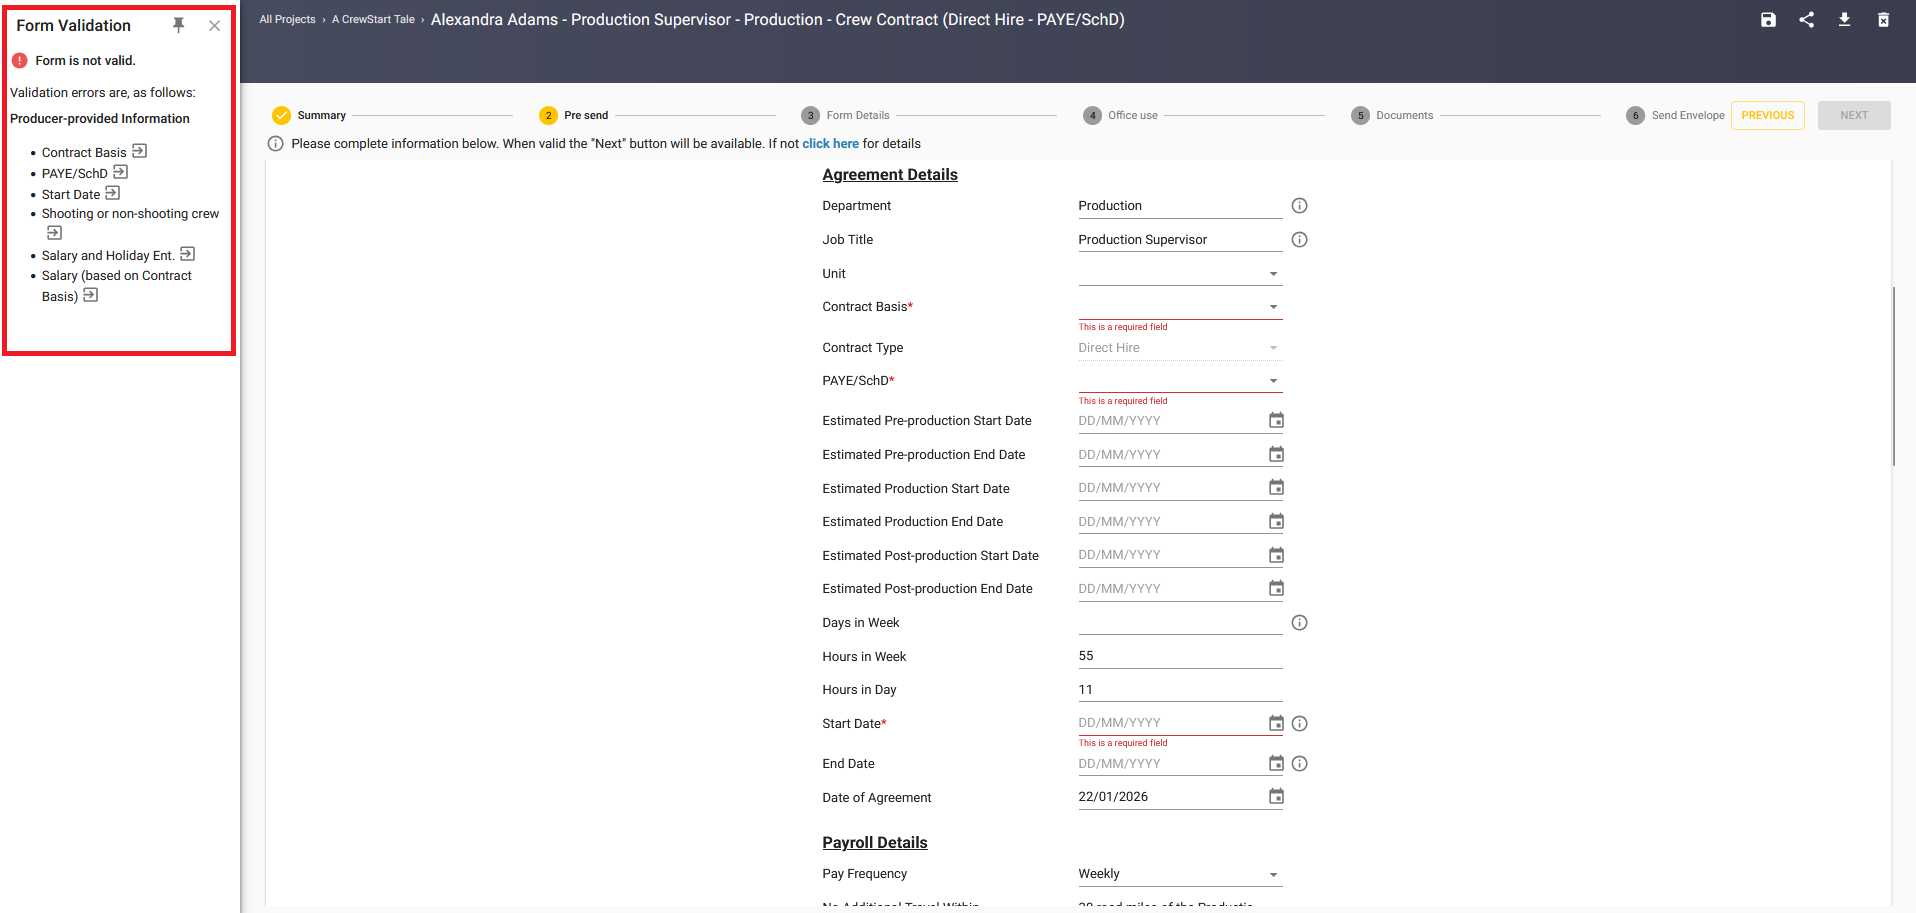
Task: Open calendar picker for Start Date
Action: [x=1276, y=723]
